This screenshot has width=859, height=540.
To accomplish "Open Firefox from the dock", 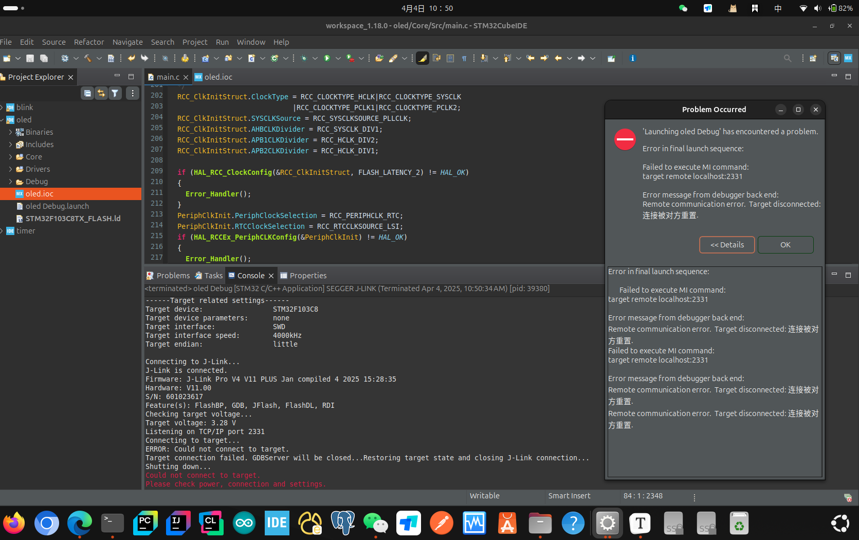I will (14, 523).
